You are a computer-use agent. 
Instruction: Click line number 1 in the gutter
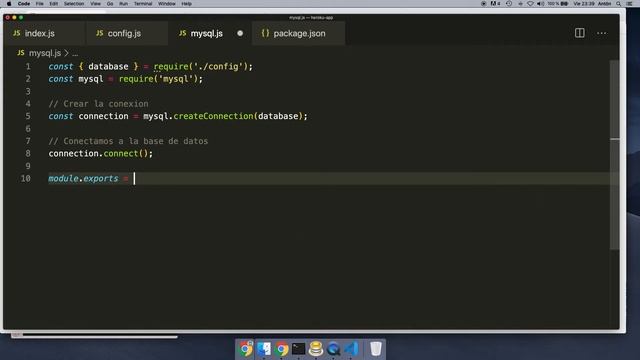point(28,67)
